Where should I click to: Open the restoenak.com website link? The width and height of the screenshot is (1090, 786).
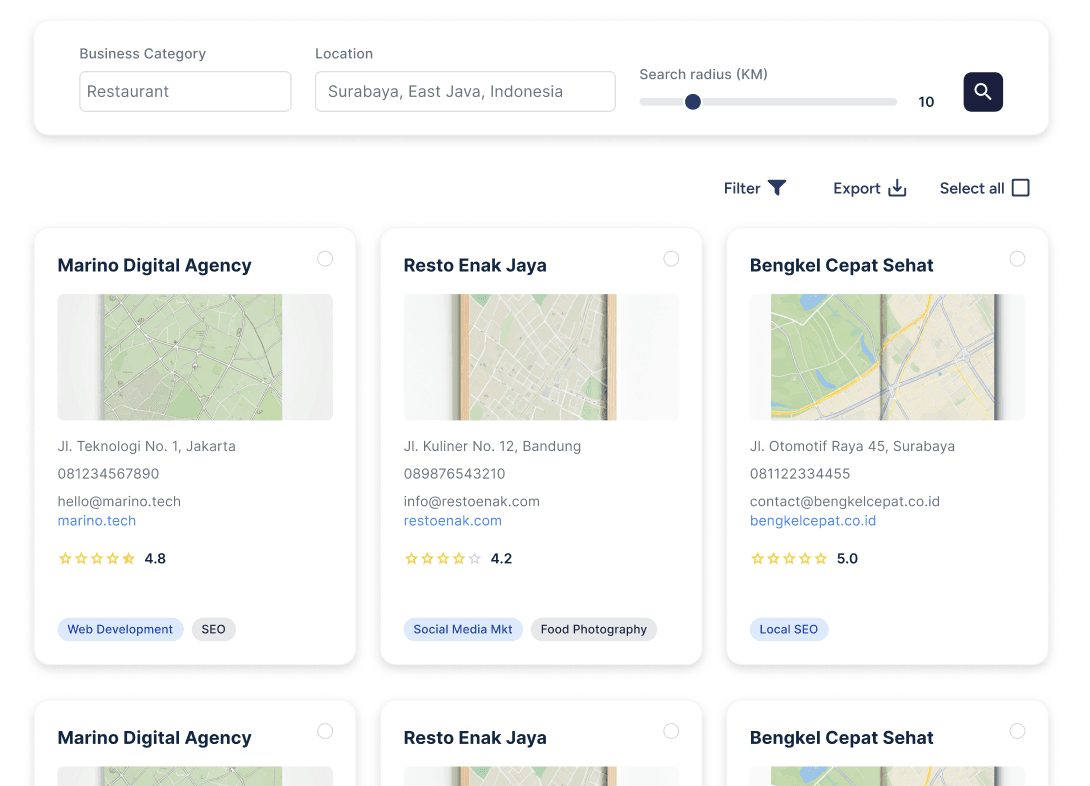pyautogui.click(x=453, y=521)
